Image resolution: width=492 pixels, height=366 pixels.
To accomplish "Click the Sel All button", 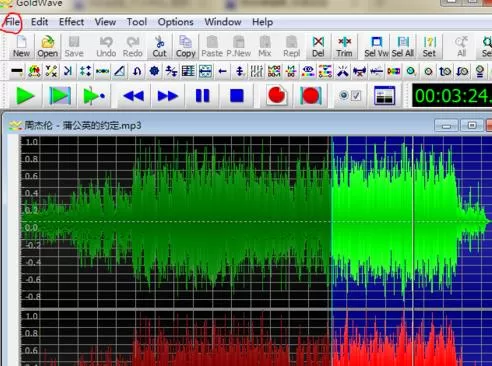I will [403, 46].
